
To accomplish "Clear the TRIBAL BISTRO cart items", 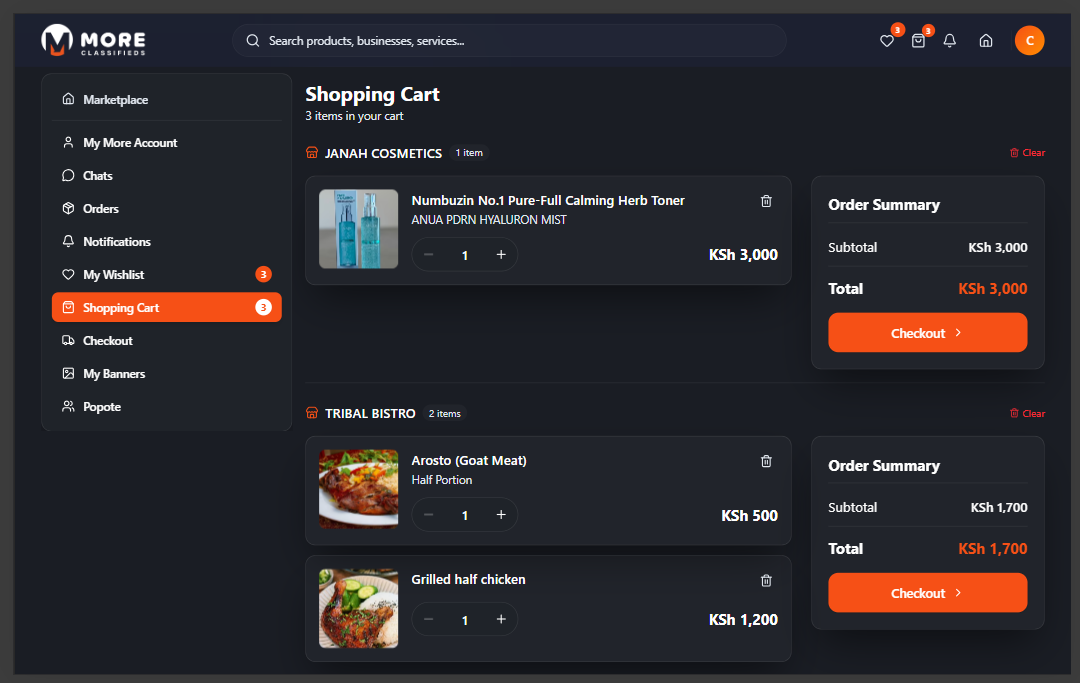I will tap(1027, 412).
